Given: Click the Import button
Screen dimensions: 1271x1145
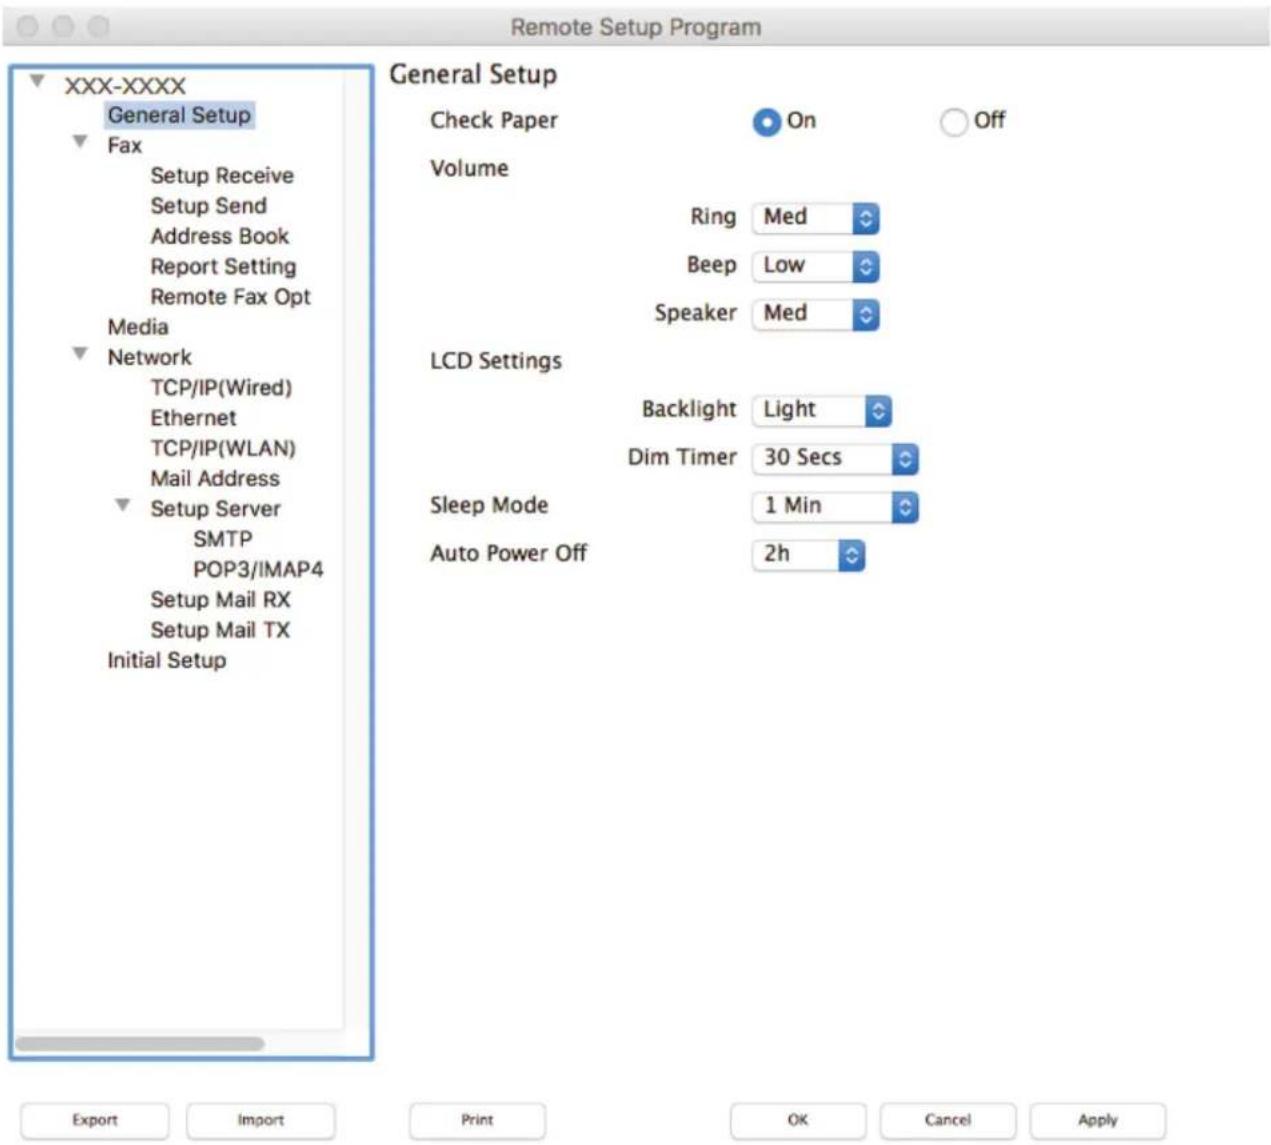Looking at the screenshot, I should click(x=261, y=1120).
